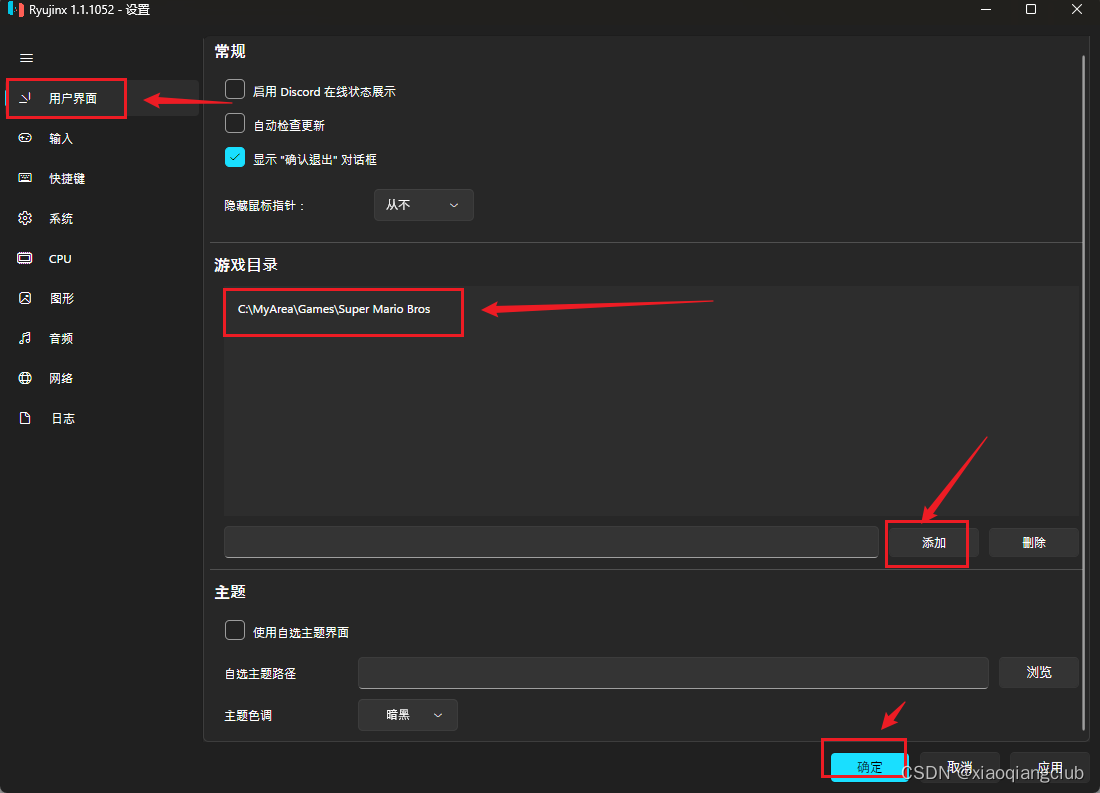Click the picture icon for 图形
Image resolution: width=1100 pixels, height=793 pixels.
click(x=26, y=298)
